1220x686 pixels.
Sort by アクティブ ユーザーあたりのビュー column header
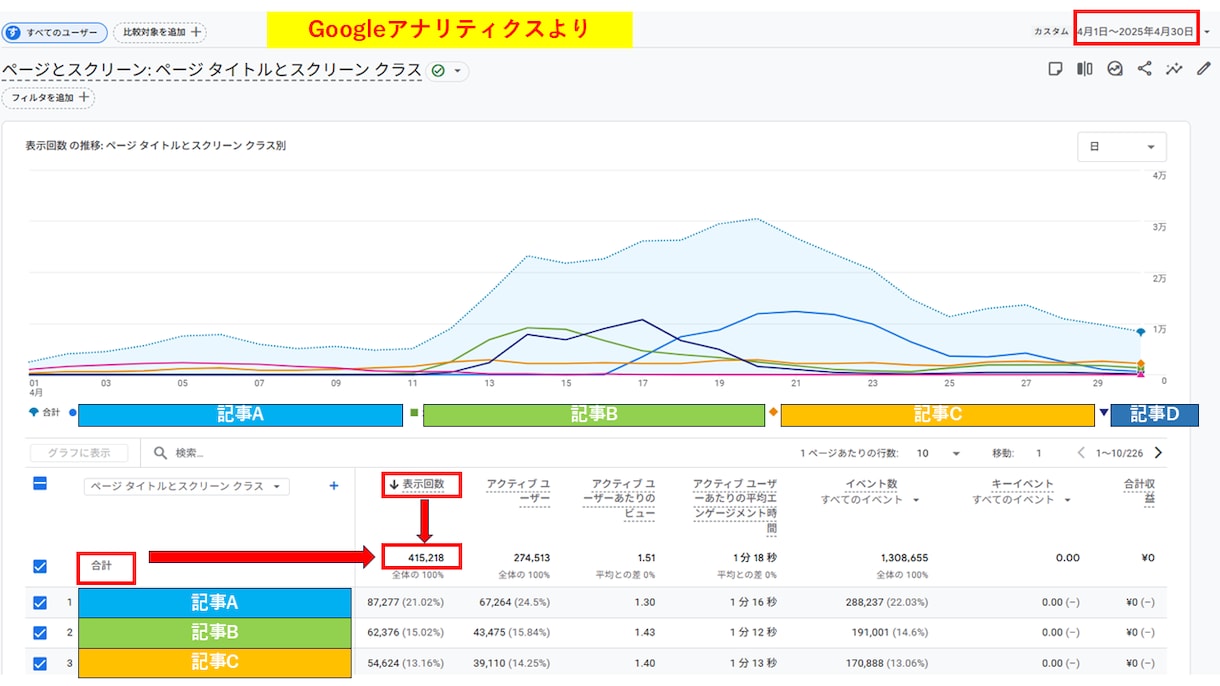(619, 499)
